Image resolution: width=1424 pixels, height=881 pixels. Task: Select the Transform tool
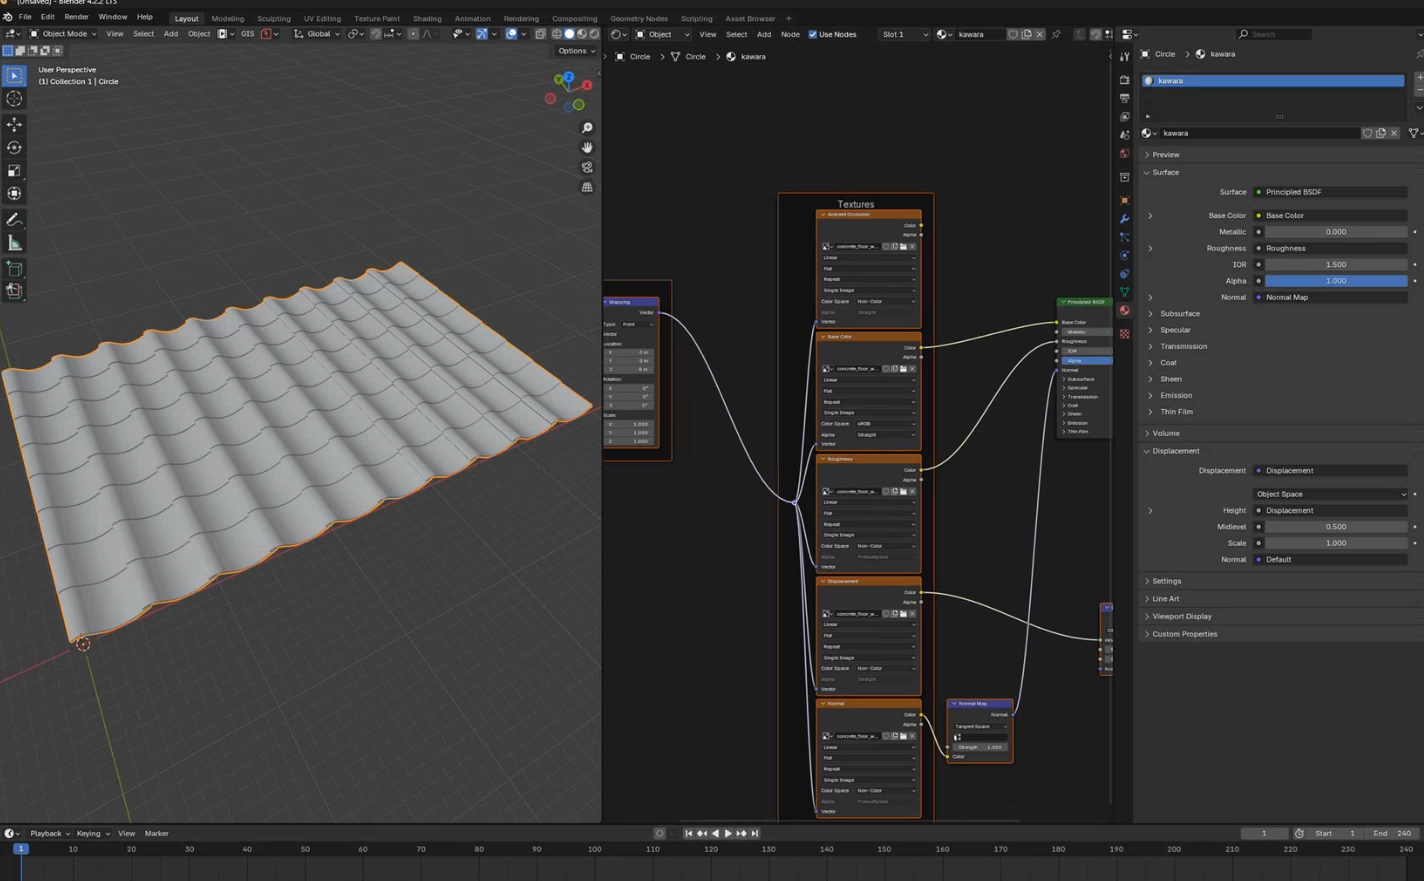[14, 194]
